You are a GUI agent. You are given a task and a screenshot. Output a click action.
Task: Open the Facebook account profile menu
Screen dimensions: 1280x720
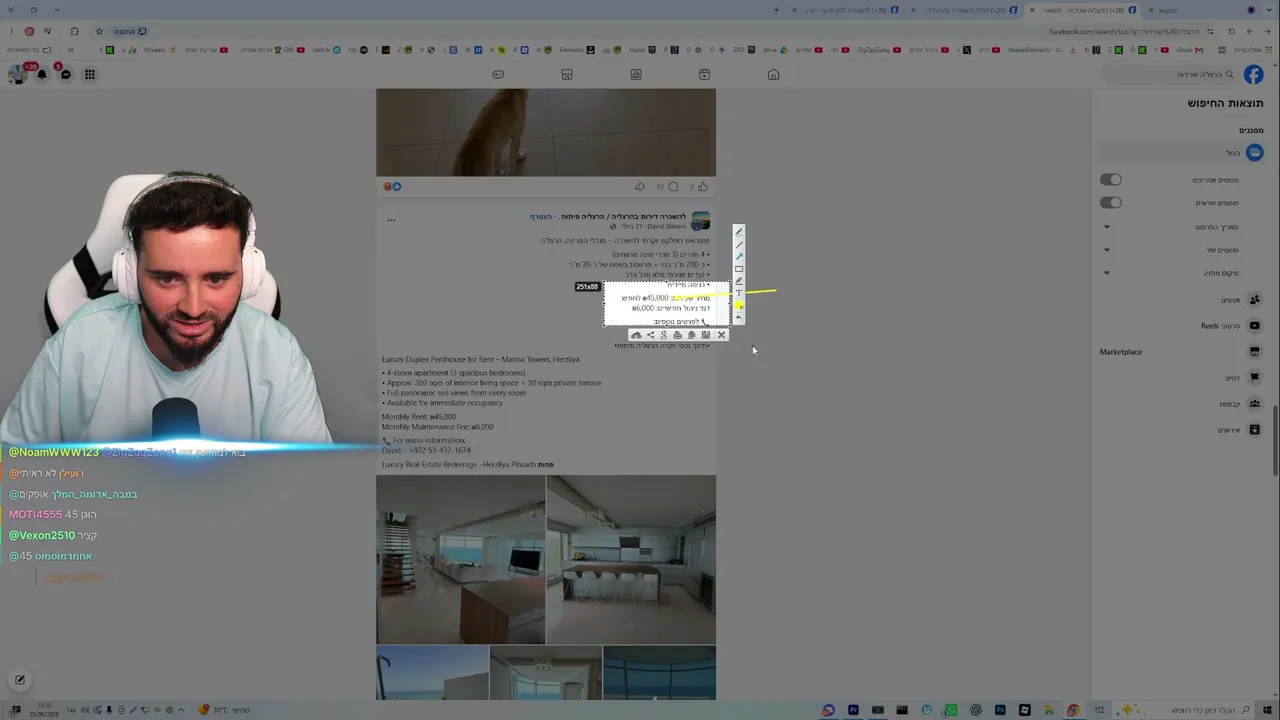click(16, 74)
